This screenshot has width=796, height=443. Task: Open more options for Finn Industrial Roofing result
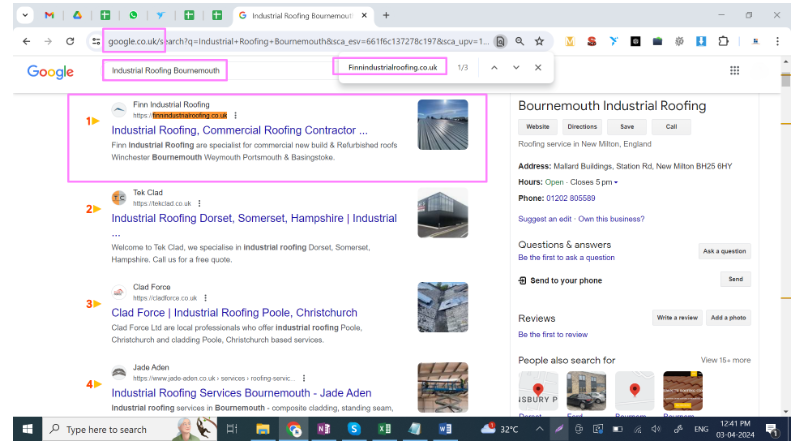click(x=236, y=116)
